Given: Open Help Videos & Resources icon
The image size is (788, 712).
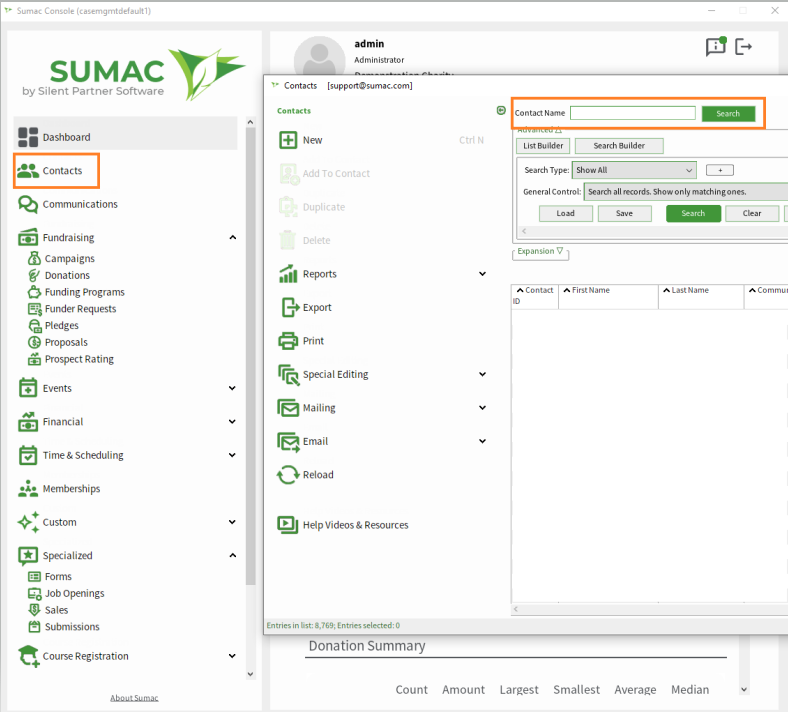Looking at the screenshot, I should (x=288, y=525).
